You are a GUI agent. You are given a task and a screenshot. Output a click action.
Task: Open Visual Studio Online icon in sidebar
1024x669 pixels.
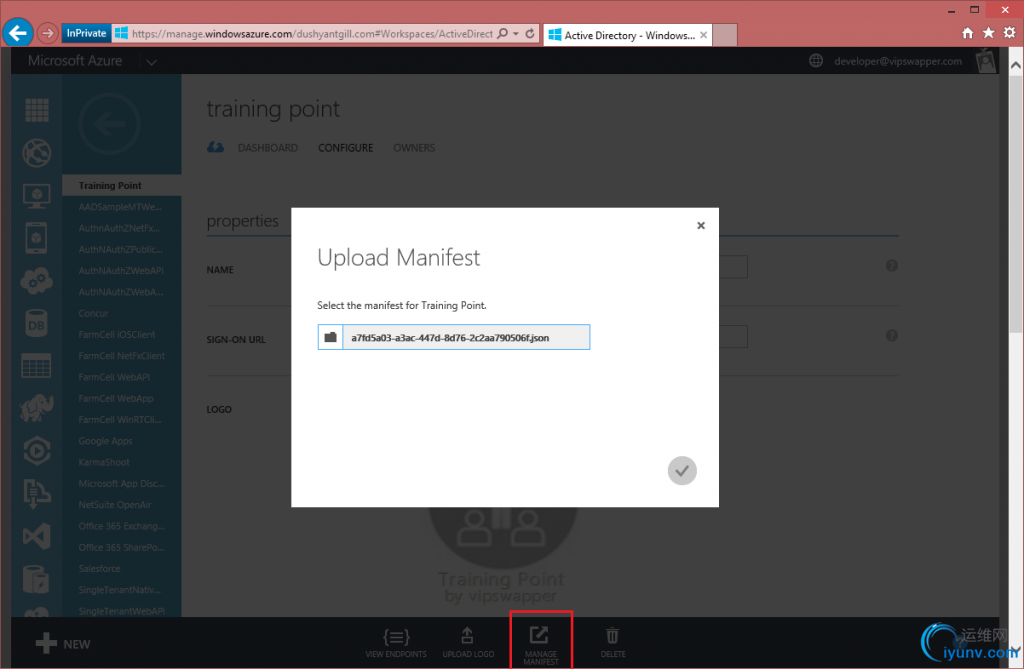tap(37, 536)
